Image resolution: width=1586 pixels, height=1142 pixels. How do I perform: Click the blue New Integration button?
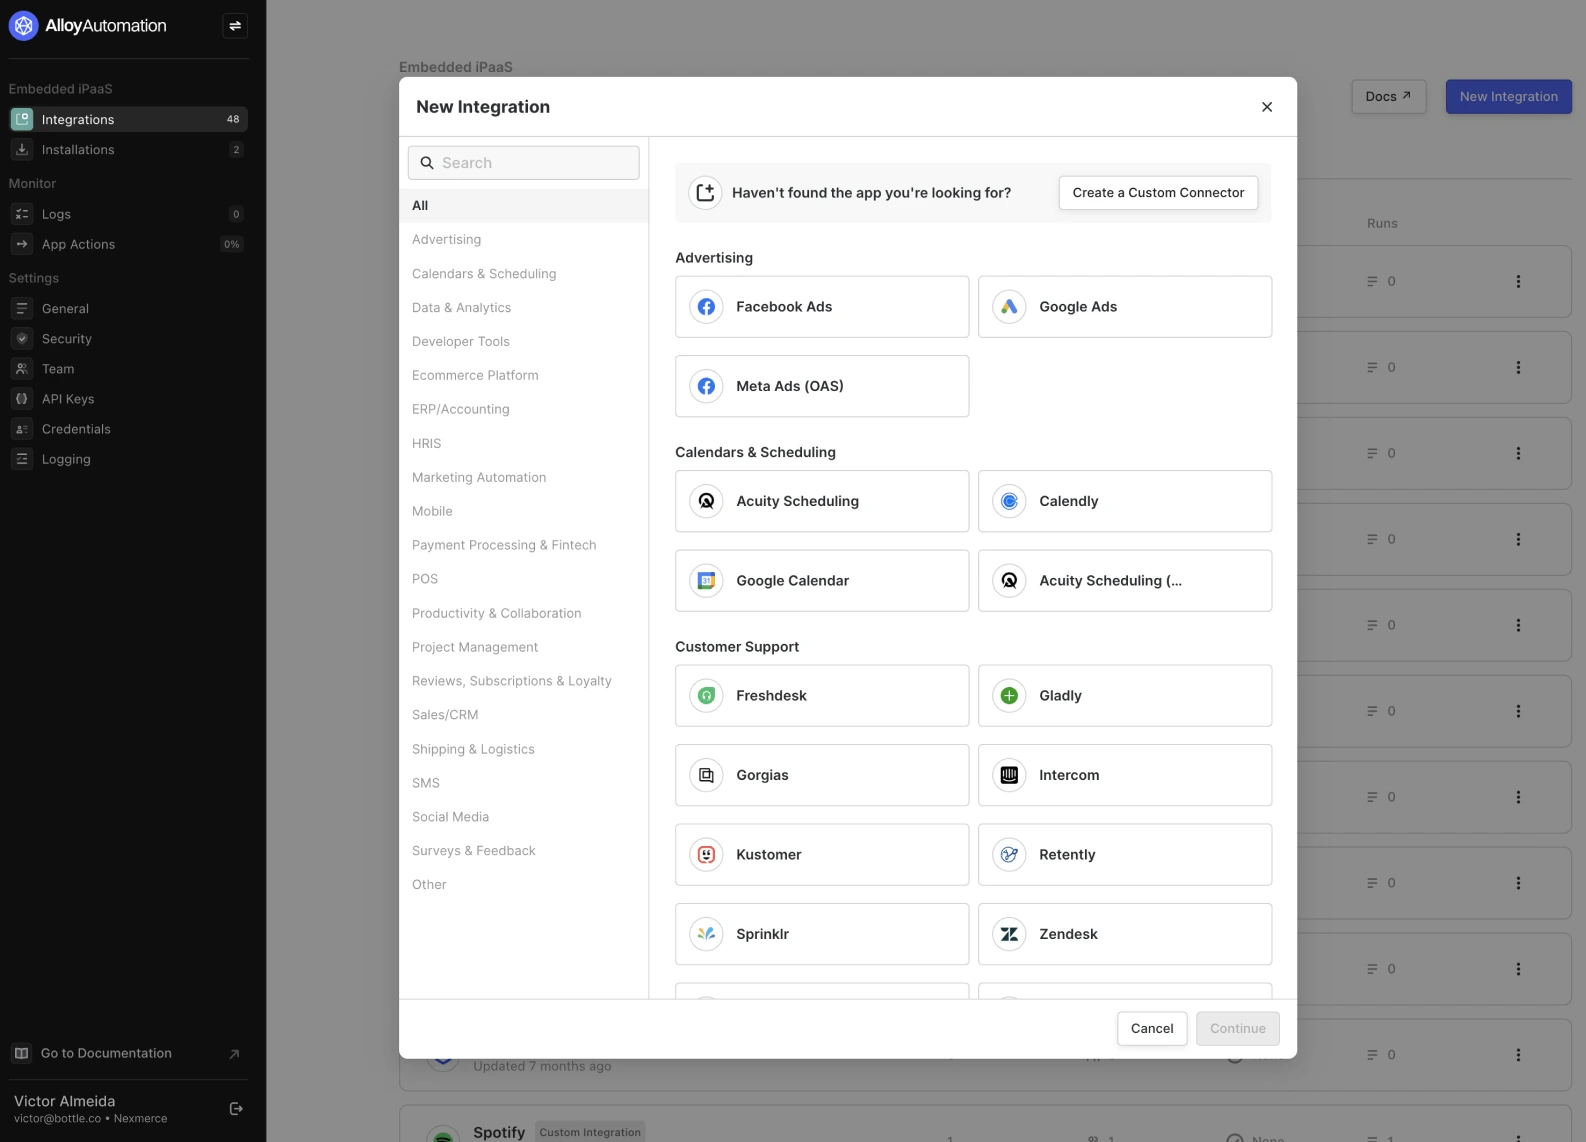(x=1509, y=97)
